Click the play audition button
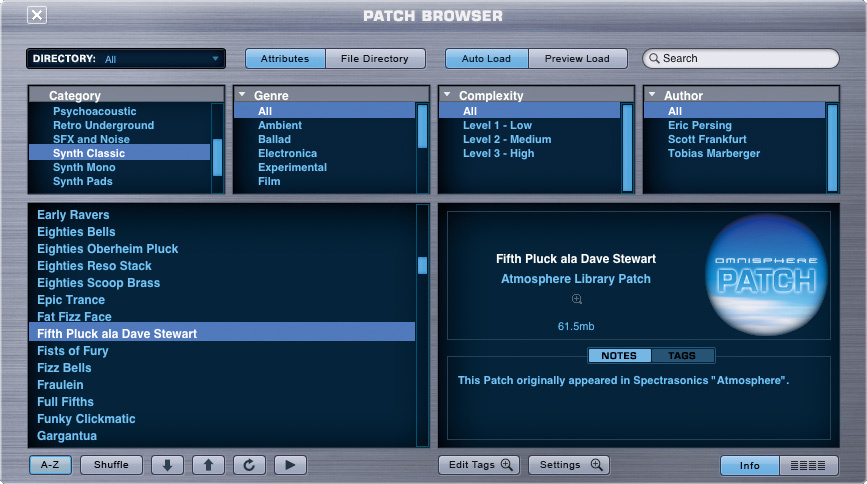The image size is (867, 484). coord(290,465)
